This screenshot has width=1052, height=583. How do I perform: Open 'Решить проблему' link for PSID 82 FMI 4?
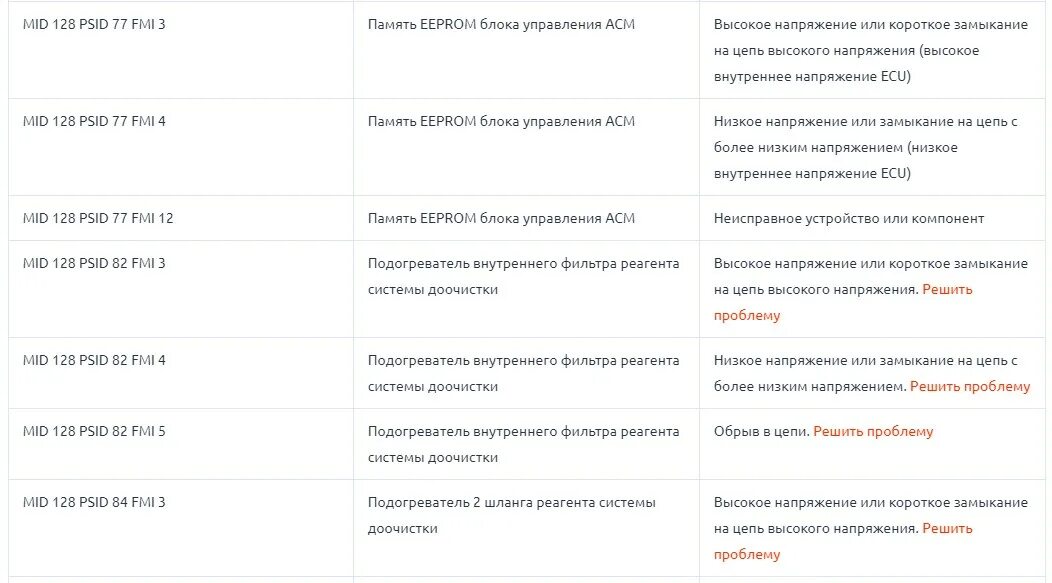click(x=969, y=386)
